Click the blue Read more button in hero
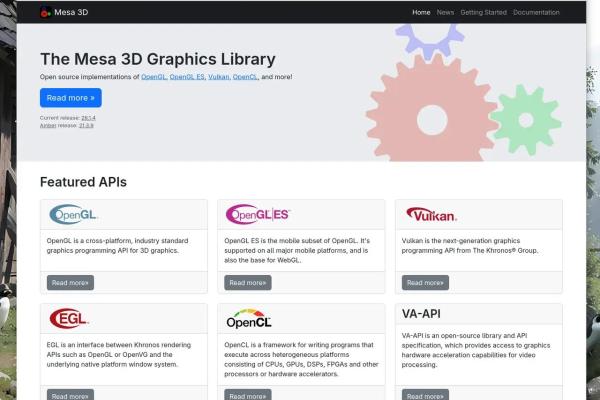 71,98
